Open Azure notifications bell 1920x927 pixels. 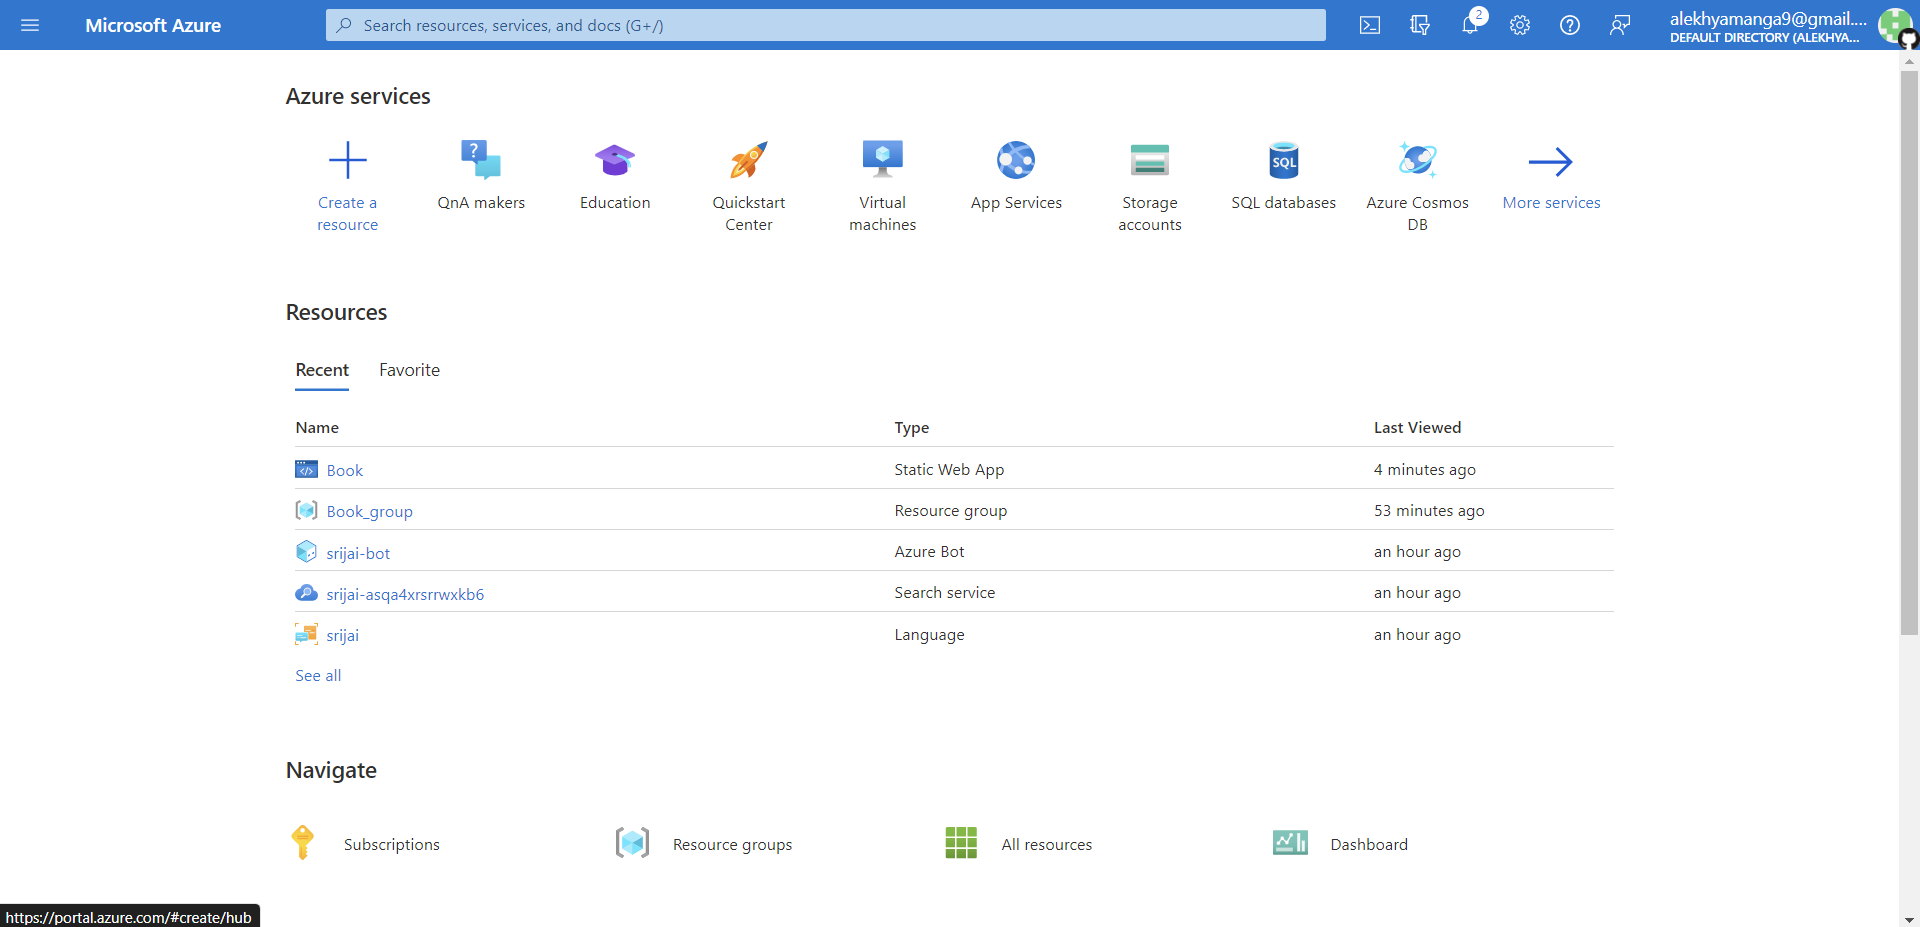[1470, 25]
